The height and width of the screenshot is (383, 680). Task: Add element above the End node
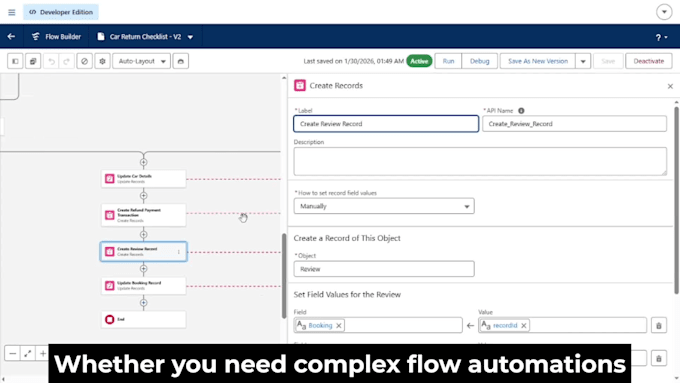point(144,302)
